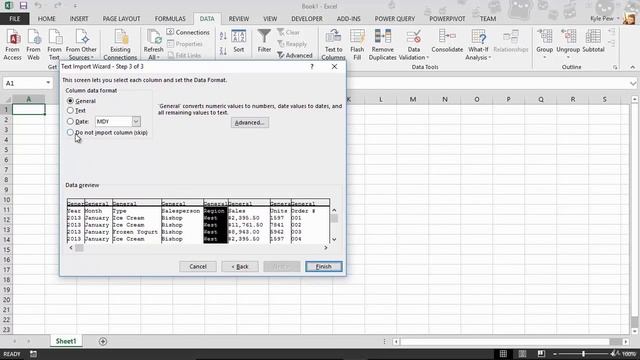640x360 pixels.
Task: Close the Text Import Wizard dialog
Action: [334, 67]
